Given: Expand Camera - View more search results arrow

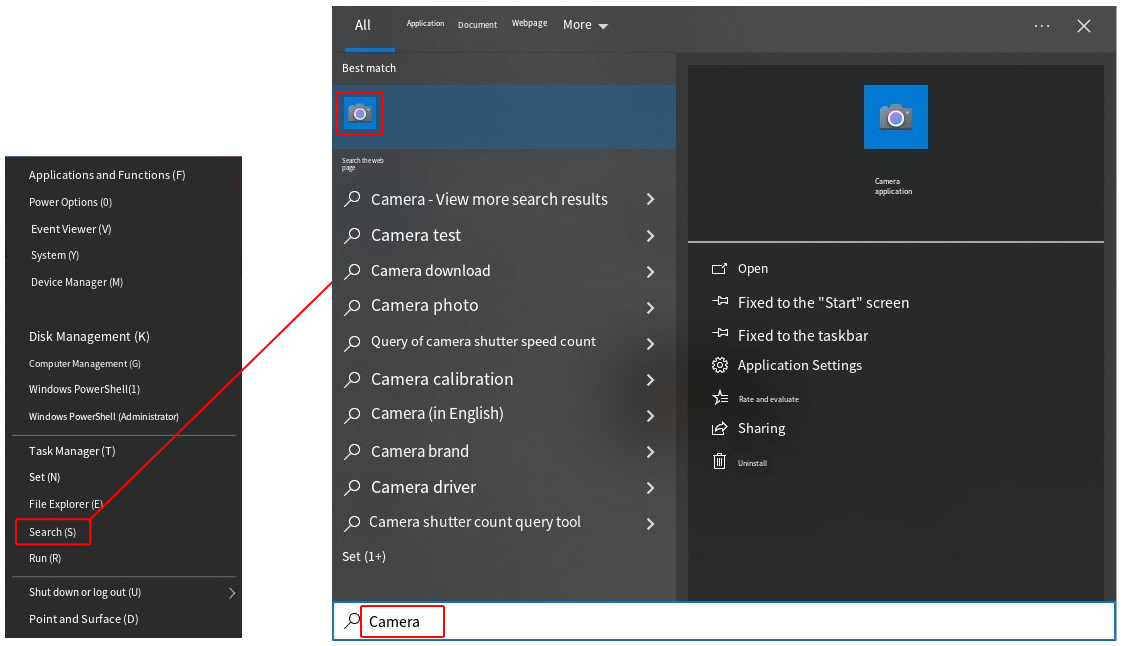Looking at the screenshot, I should point(650,199).
